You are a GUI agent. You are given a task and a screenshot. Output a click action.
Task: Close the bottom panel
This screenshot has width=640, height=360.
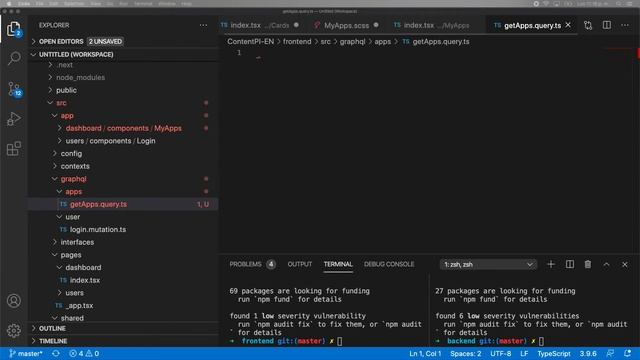[625, 264]
